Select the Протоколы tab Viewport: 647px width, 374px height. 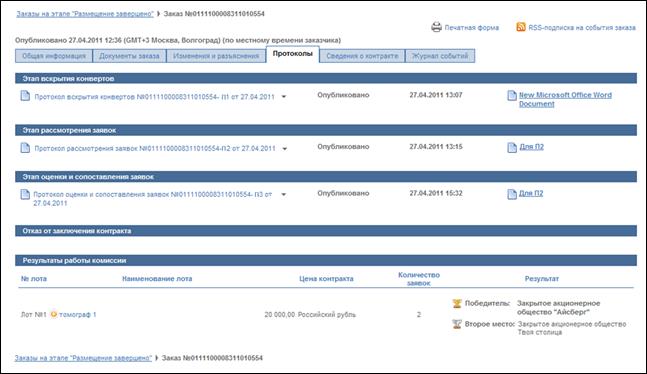coord(293,54)
